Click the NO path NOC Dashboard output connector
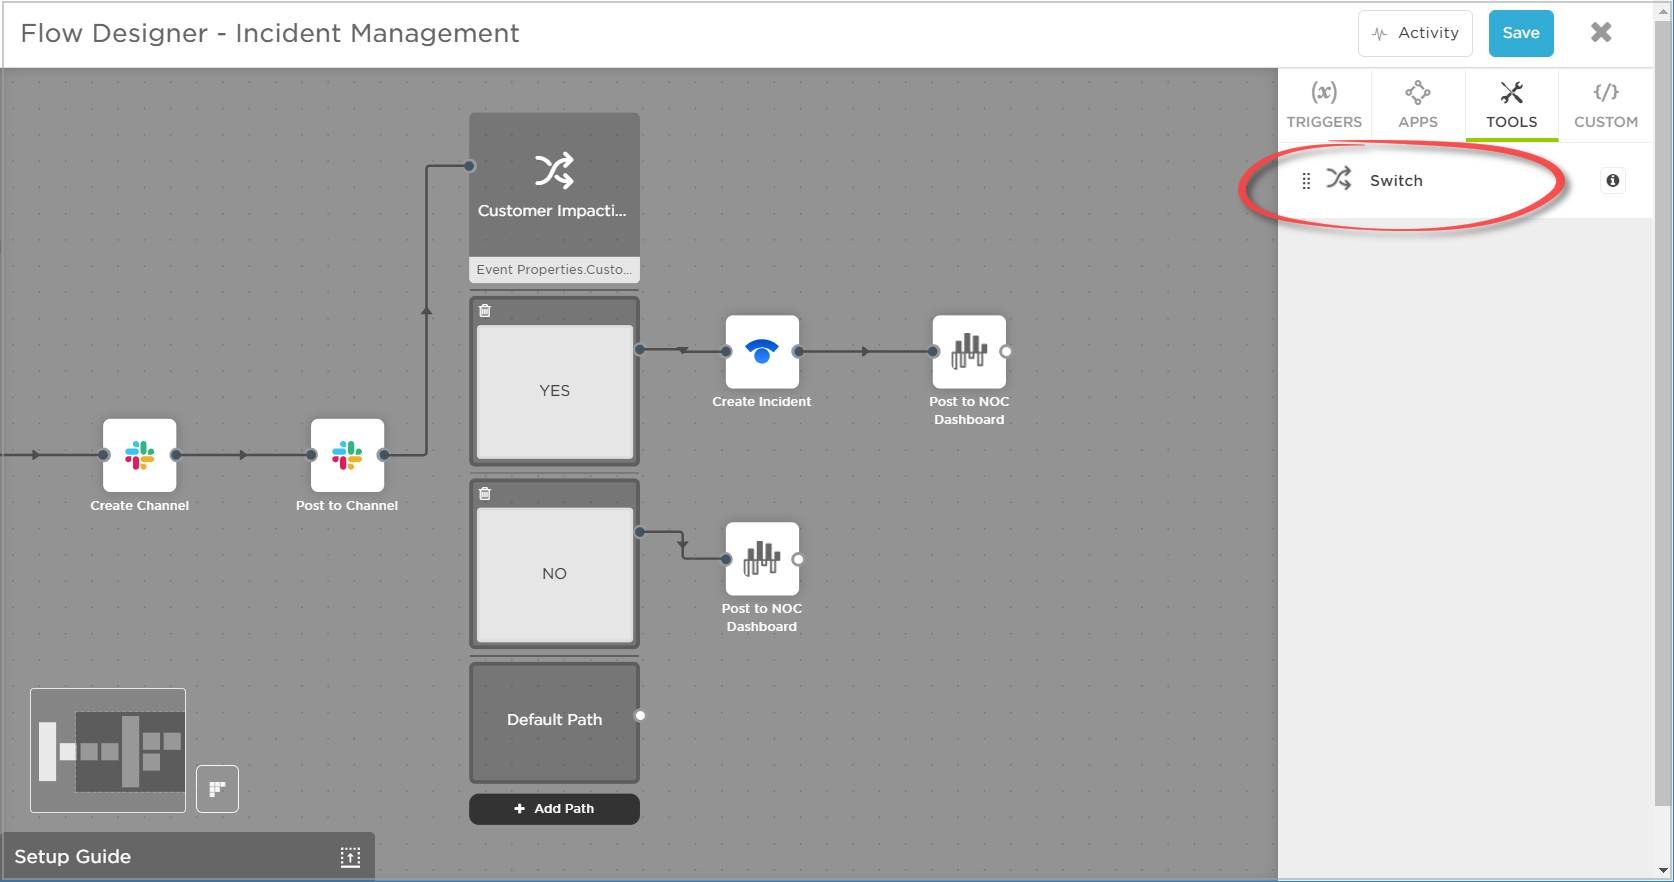The height and width of the screenshot is (882, 1674). pyautogui.click(x=798, y=559)
